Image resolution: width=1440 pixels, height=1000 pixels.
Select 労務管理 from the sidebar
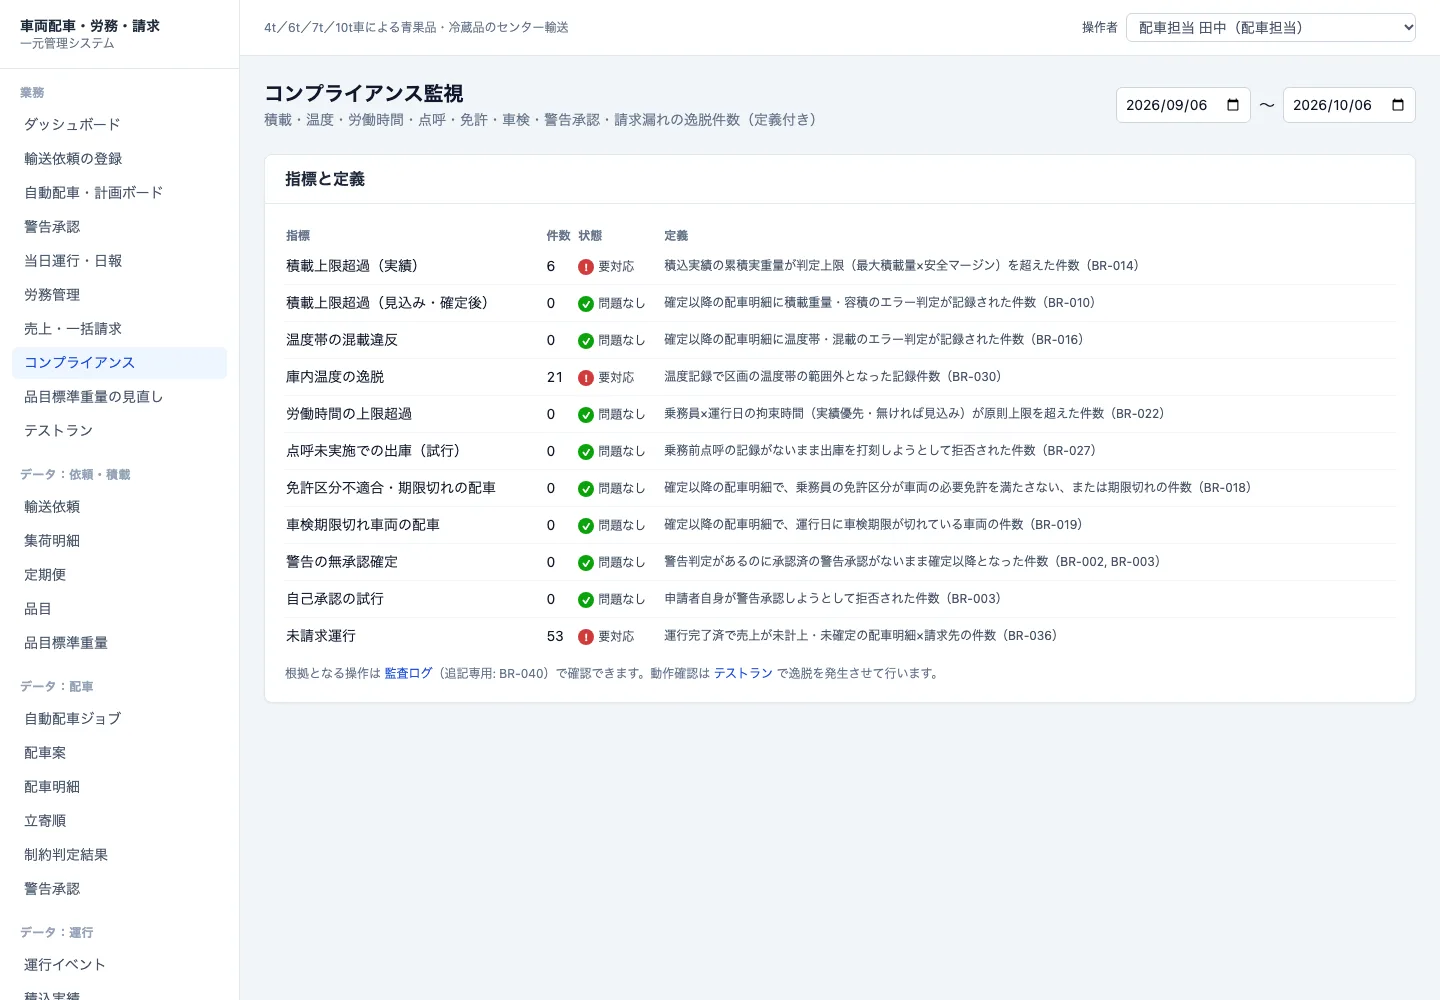coord(120,295)
